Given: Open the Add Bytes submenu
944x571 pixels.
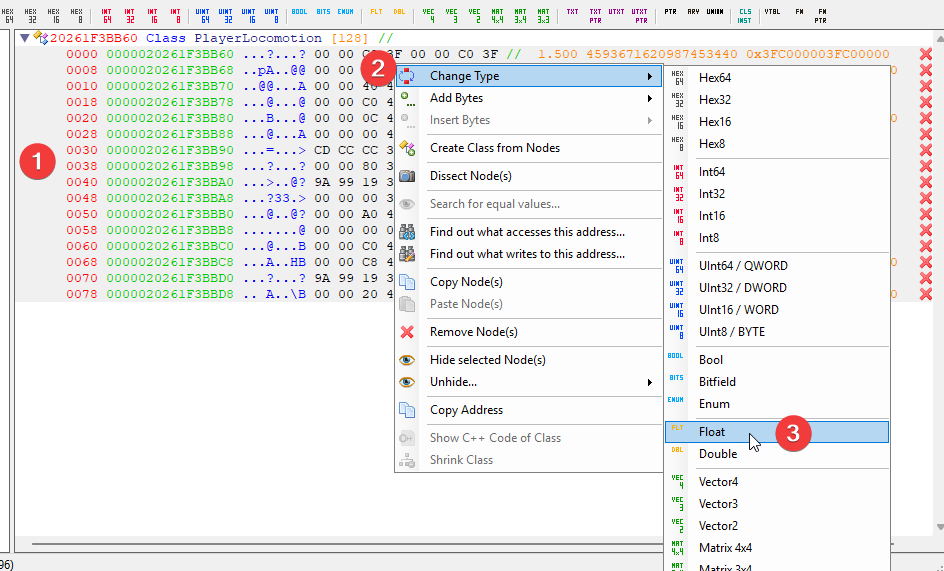Looking at the screenshot, I should coord(529,98).
